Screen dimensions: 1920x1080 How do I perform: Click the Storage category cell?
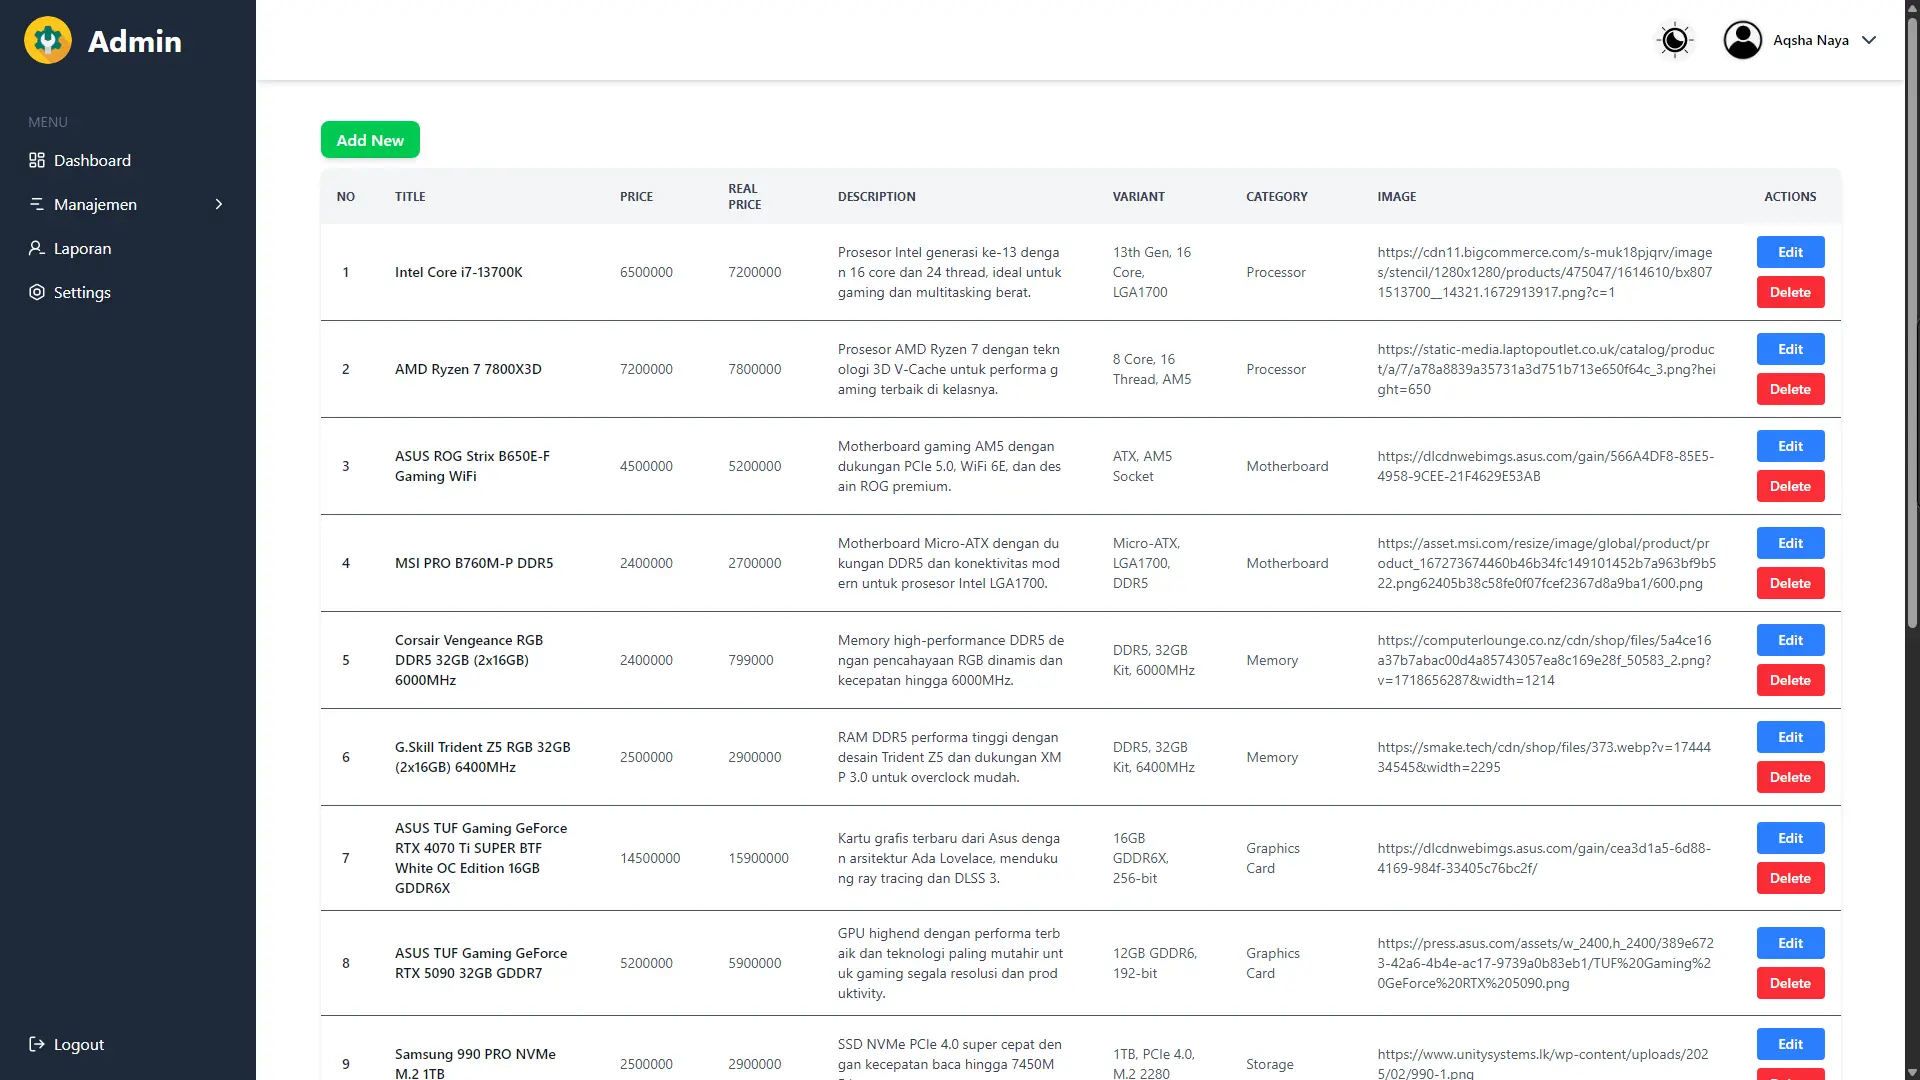click(1269, 1064)
